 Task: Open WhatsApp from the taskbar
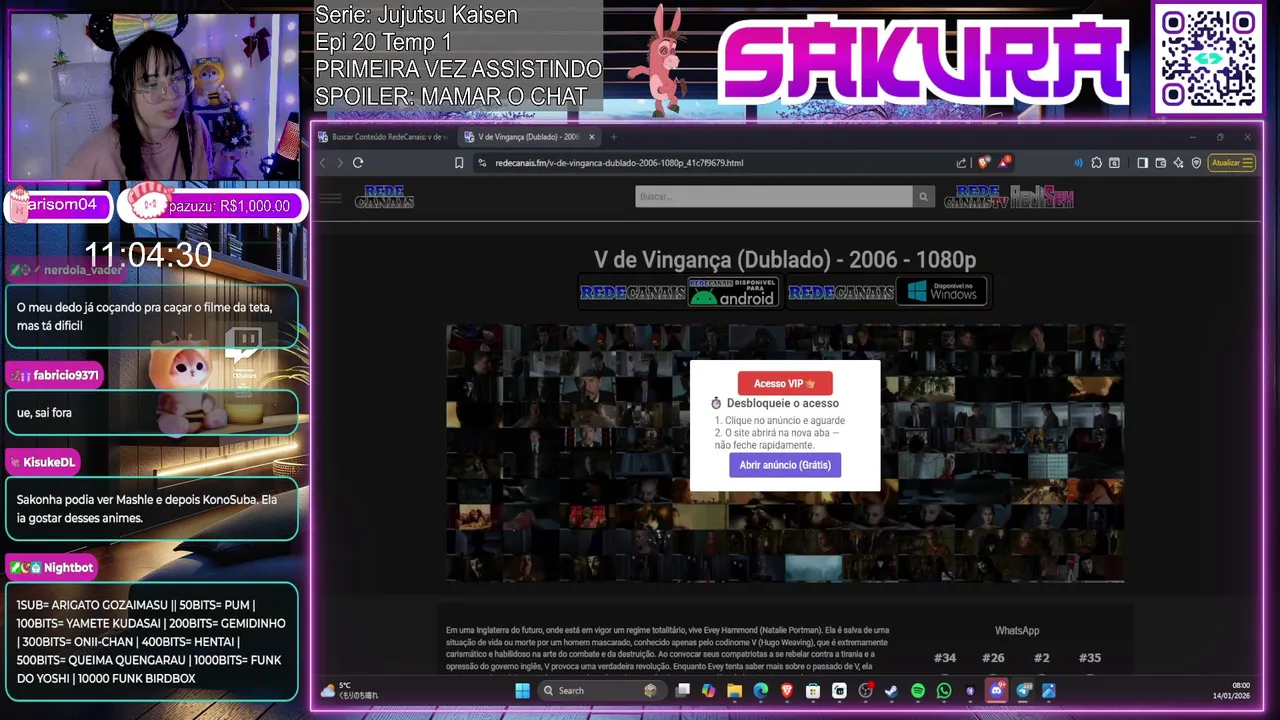(x=944, y=691)
